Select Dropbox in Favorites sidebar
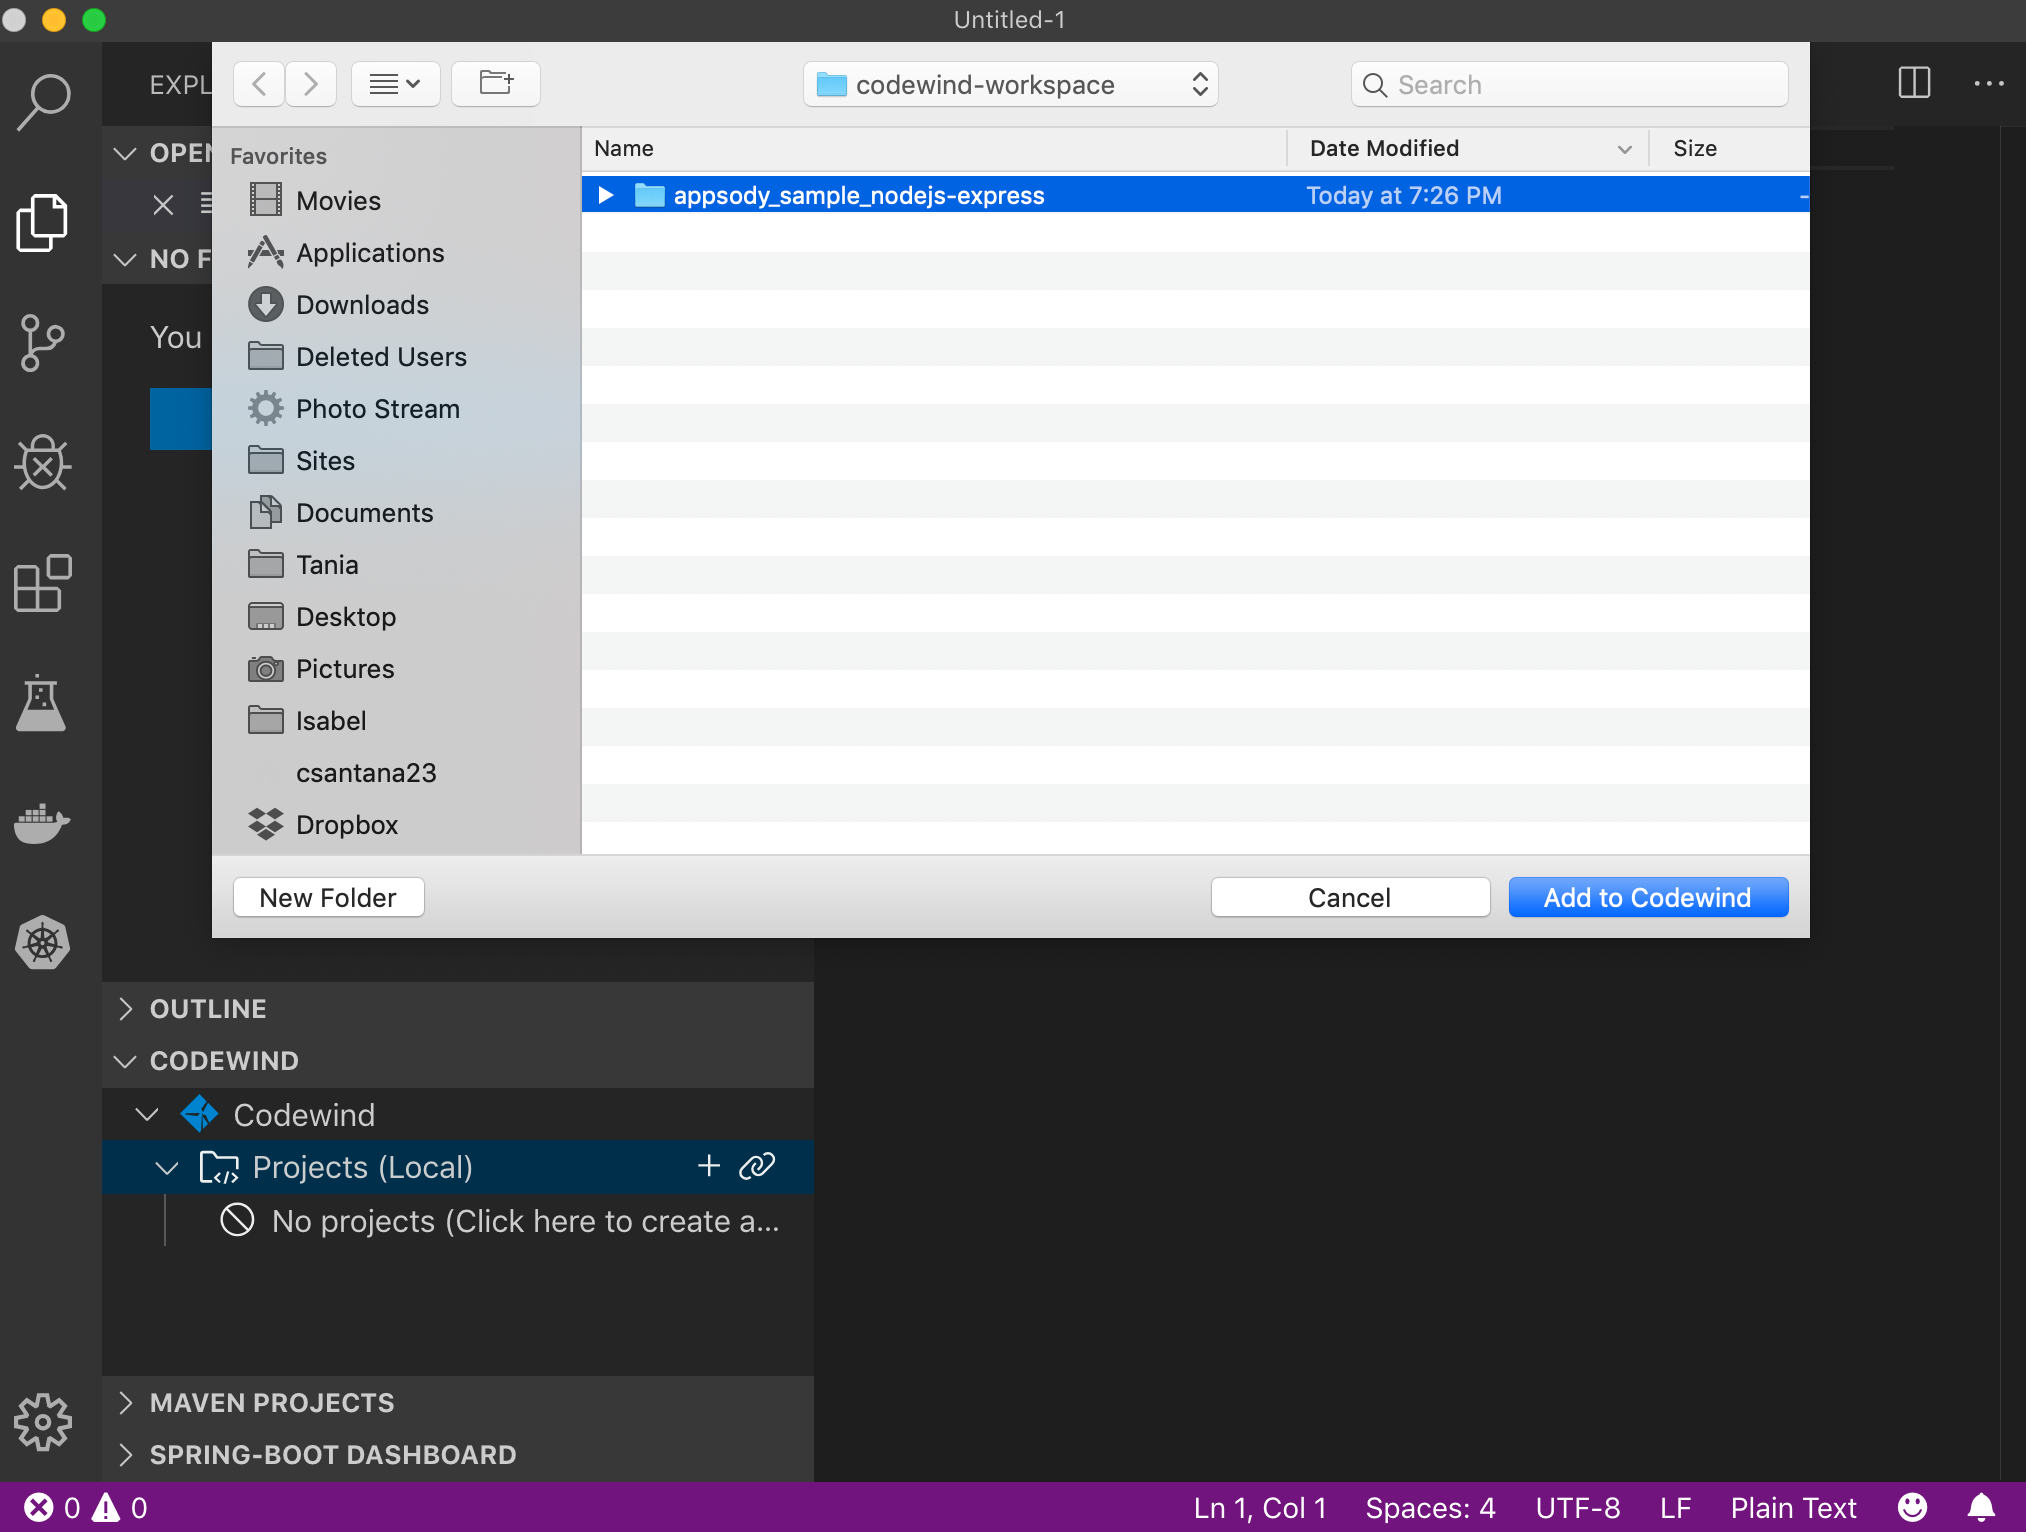This screenshot has height=1532, width=2026. (348, 825)
